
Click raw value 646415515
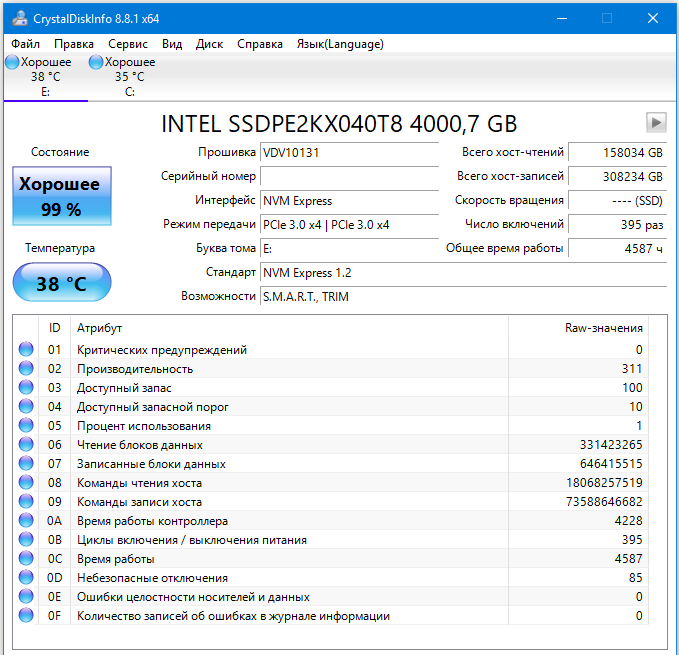[x=611, y=464]
